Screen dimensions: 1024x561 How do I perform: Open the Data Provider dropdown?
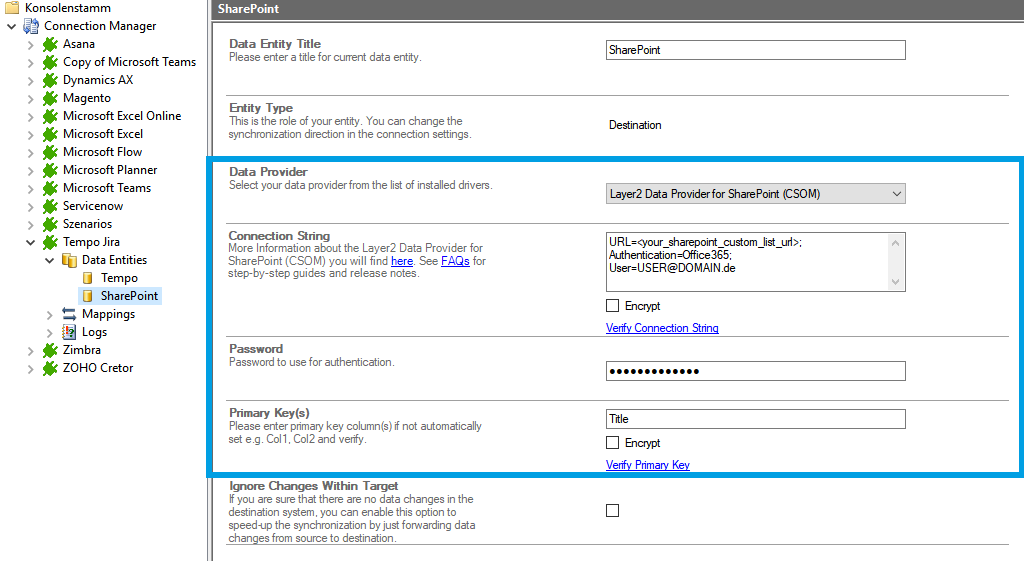point(755,194)
